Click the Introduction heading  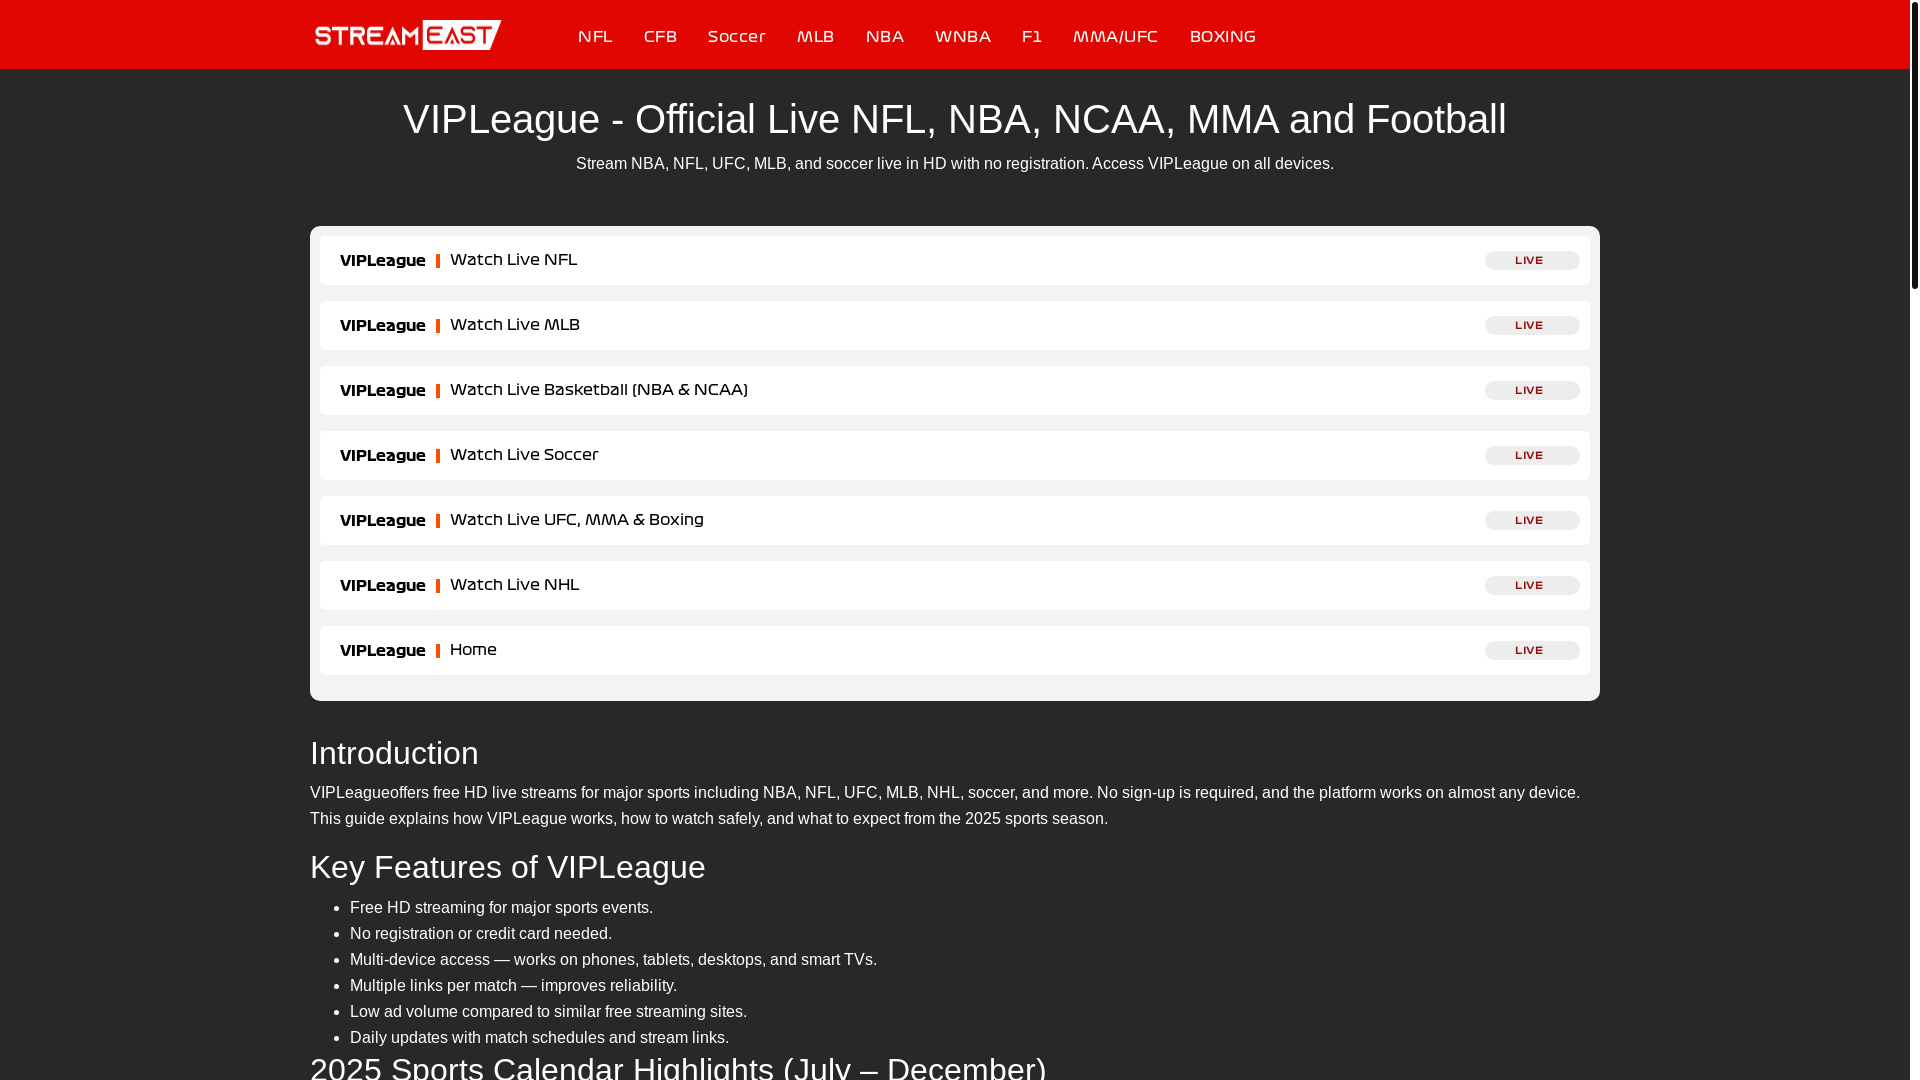pyautogui.click(x=394, y=753)
